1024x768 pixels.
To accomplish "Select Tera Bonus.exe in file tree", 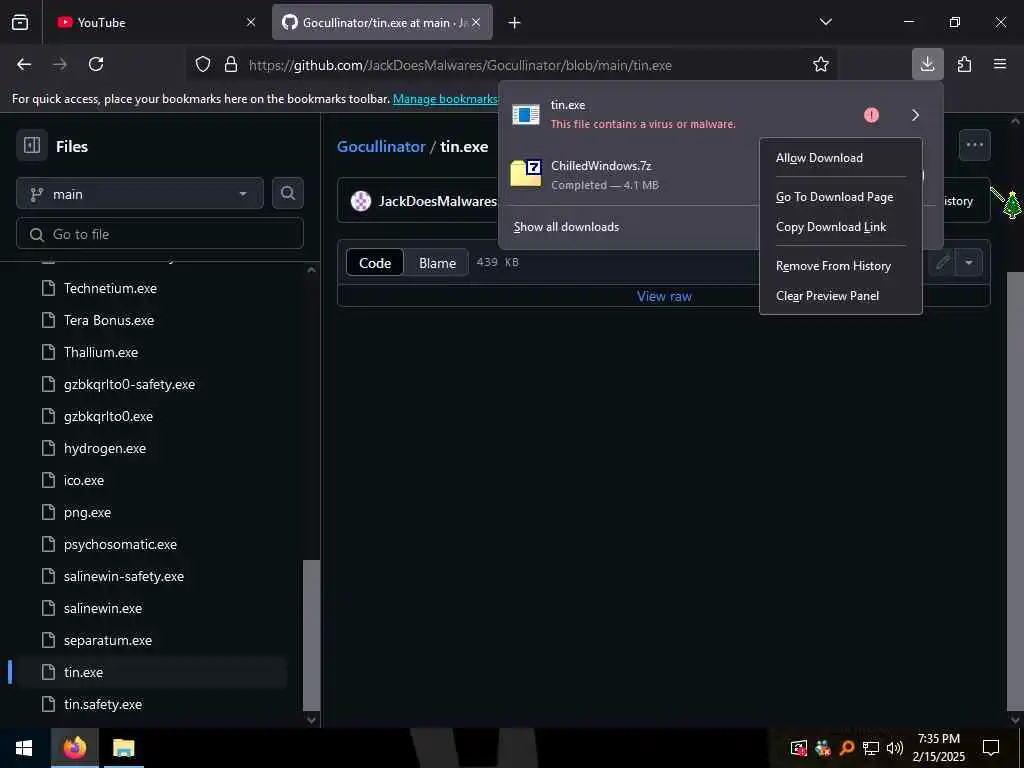I will pyautogui.click(x=108, y=320).
